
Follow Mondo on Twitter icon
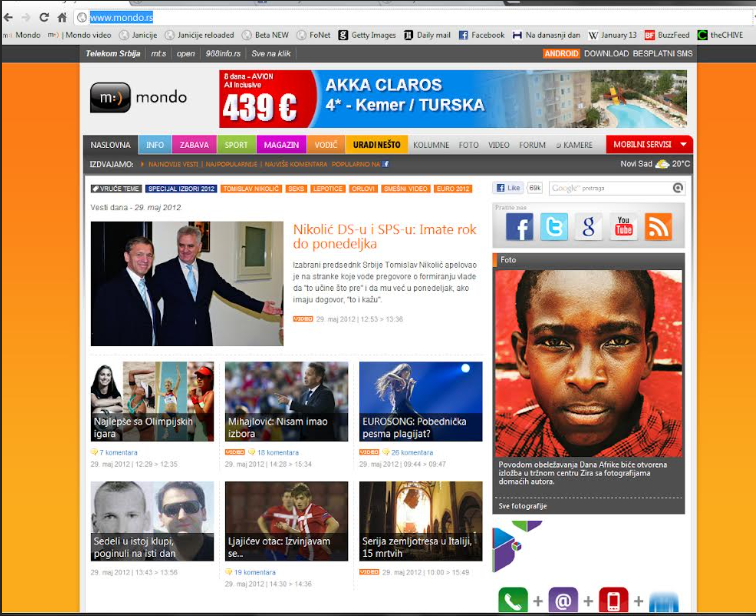554,227
